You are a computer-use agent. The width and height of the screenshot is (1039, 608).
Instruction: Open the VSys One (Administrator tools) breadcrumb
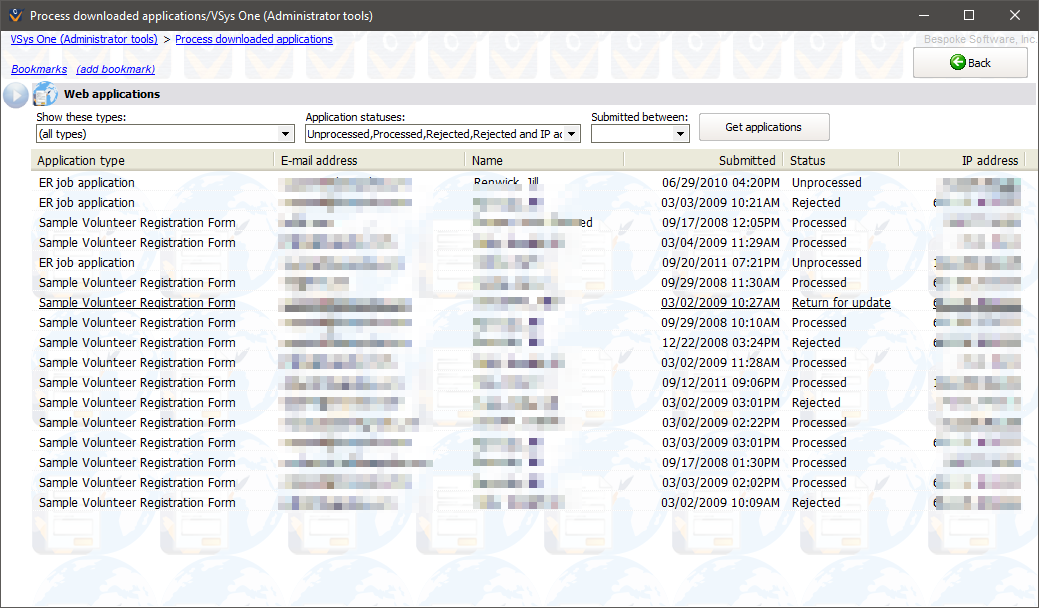[84, 39]
